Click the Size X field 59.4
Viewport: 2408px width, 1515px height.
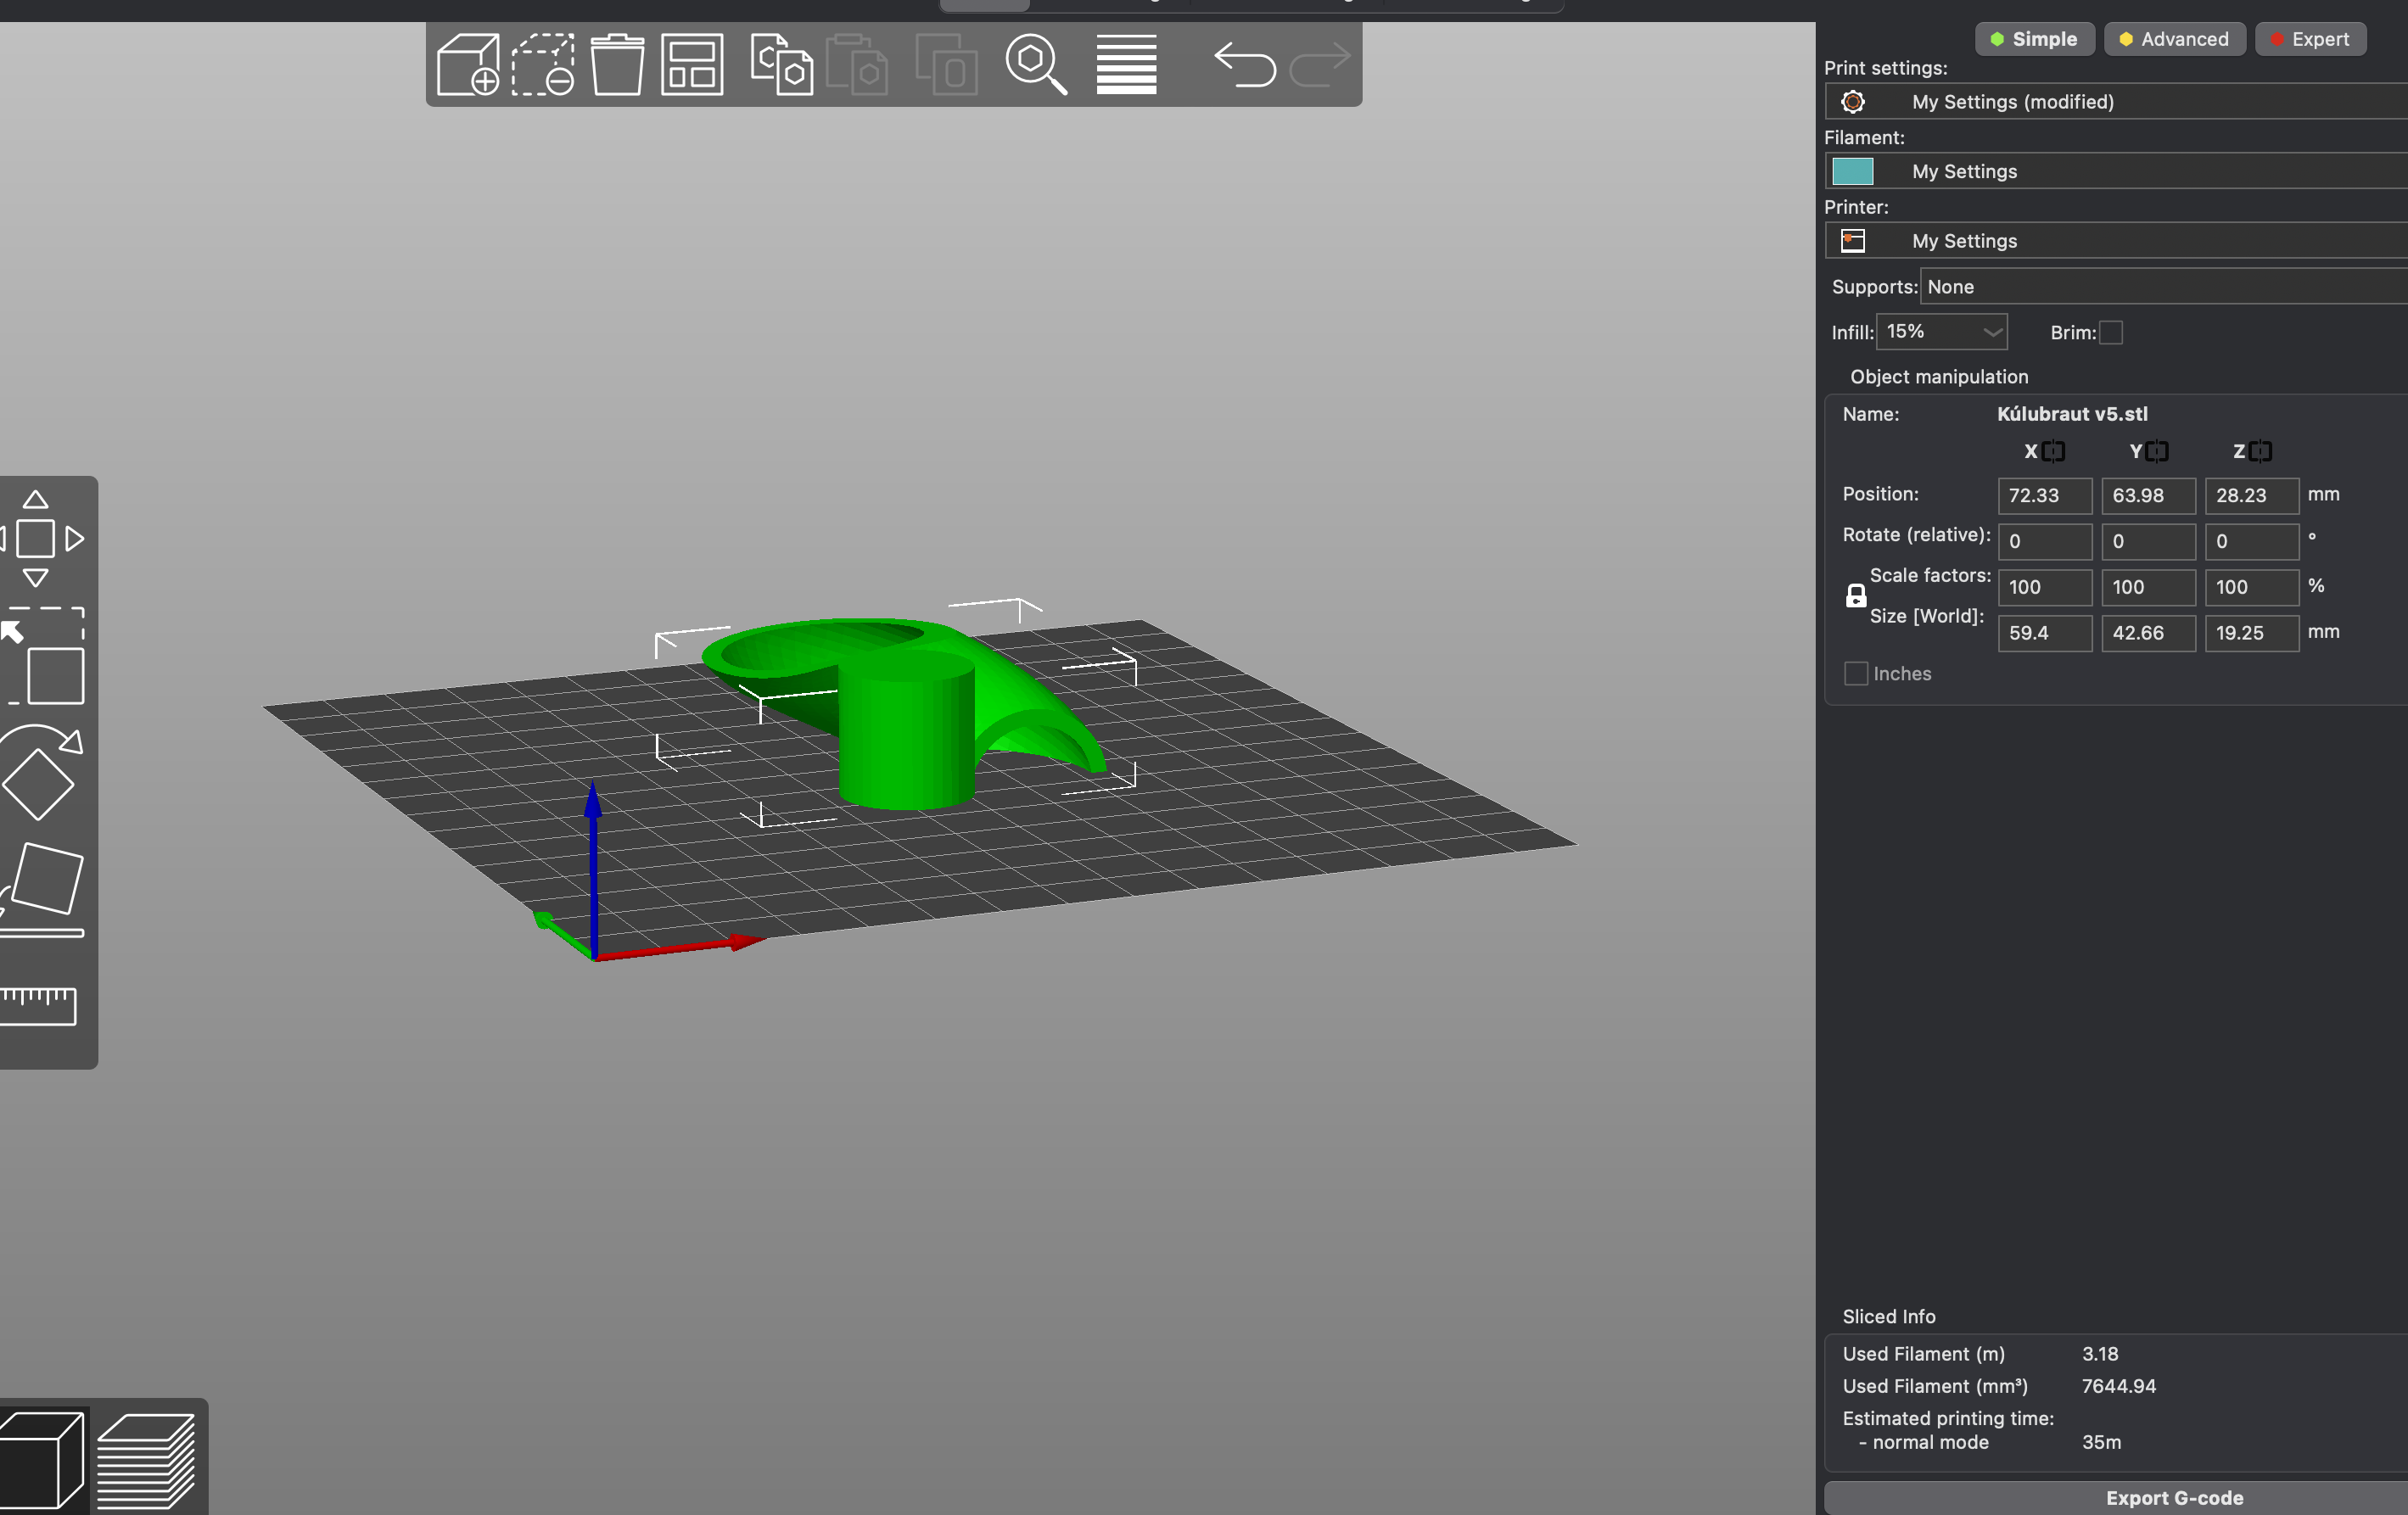pyautogui.click(x=2044, y=633)
